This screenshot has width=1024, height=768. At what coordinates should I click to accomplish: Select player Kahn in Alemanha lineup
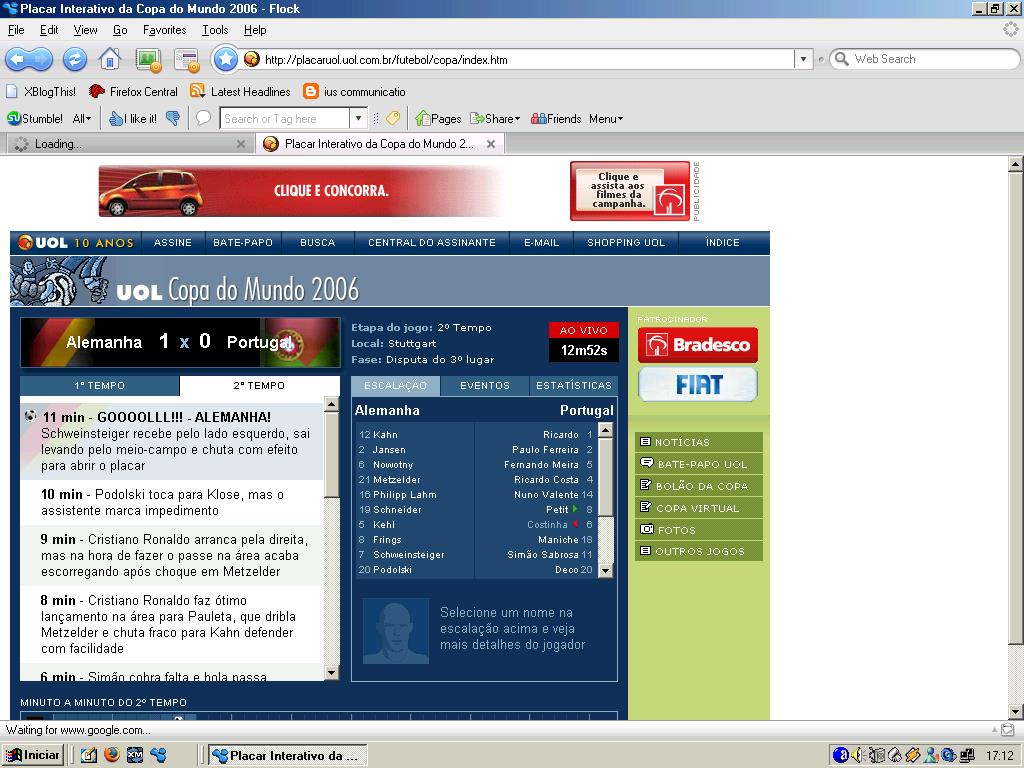(x=385, y=435)
